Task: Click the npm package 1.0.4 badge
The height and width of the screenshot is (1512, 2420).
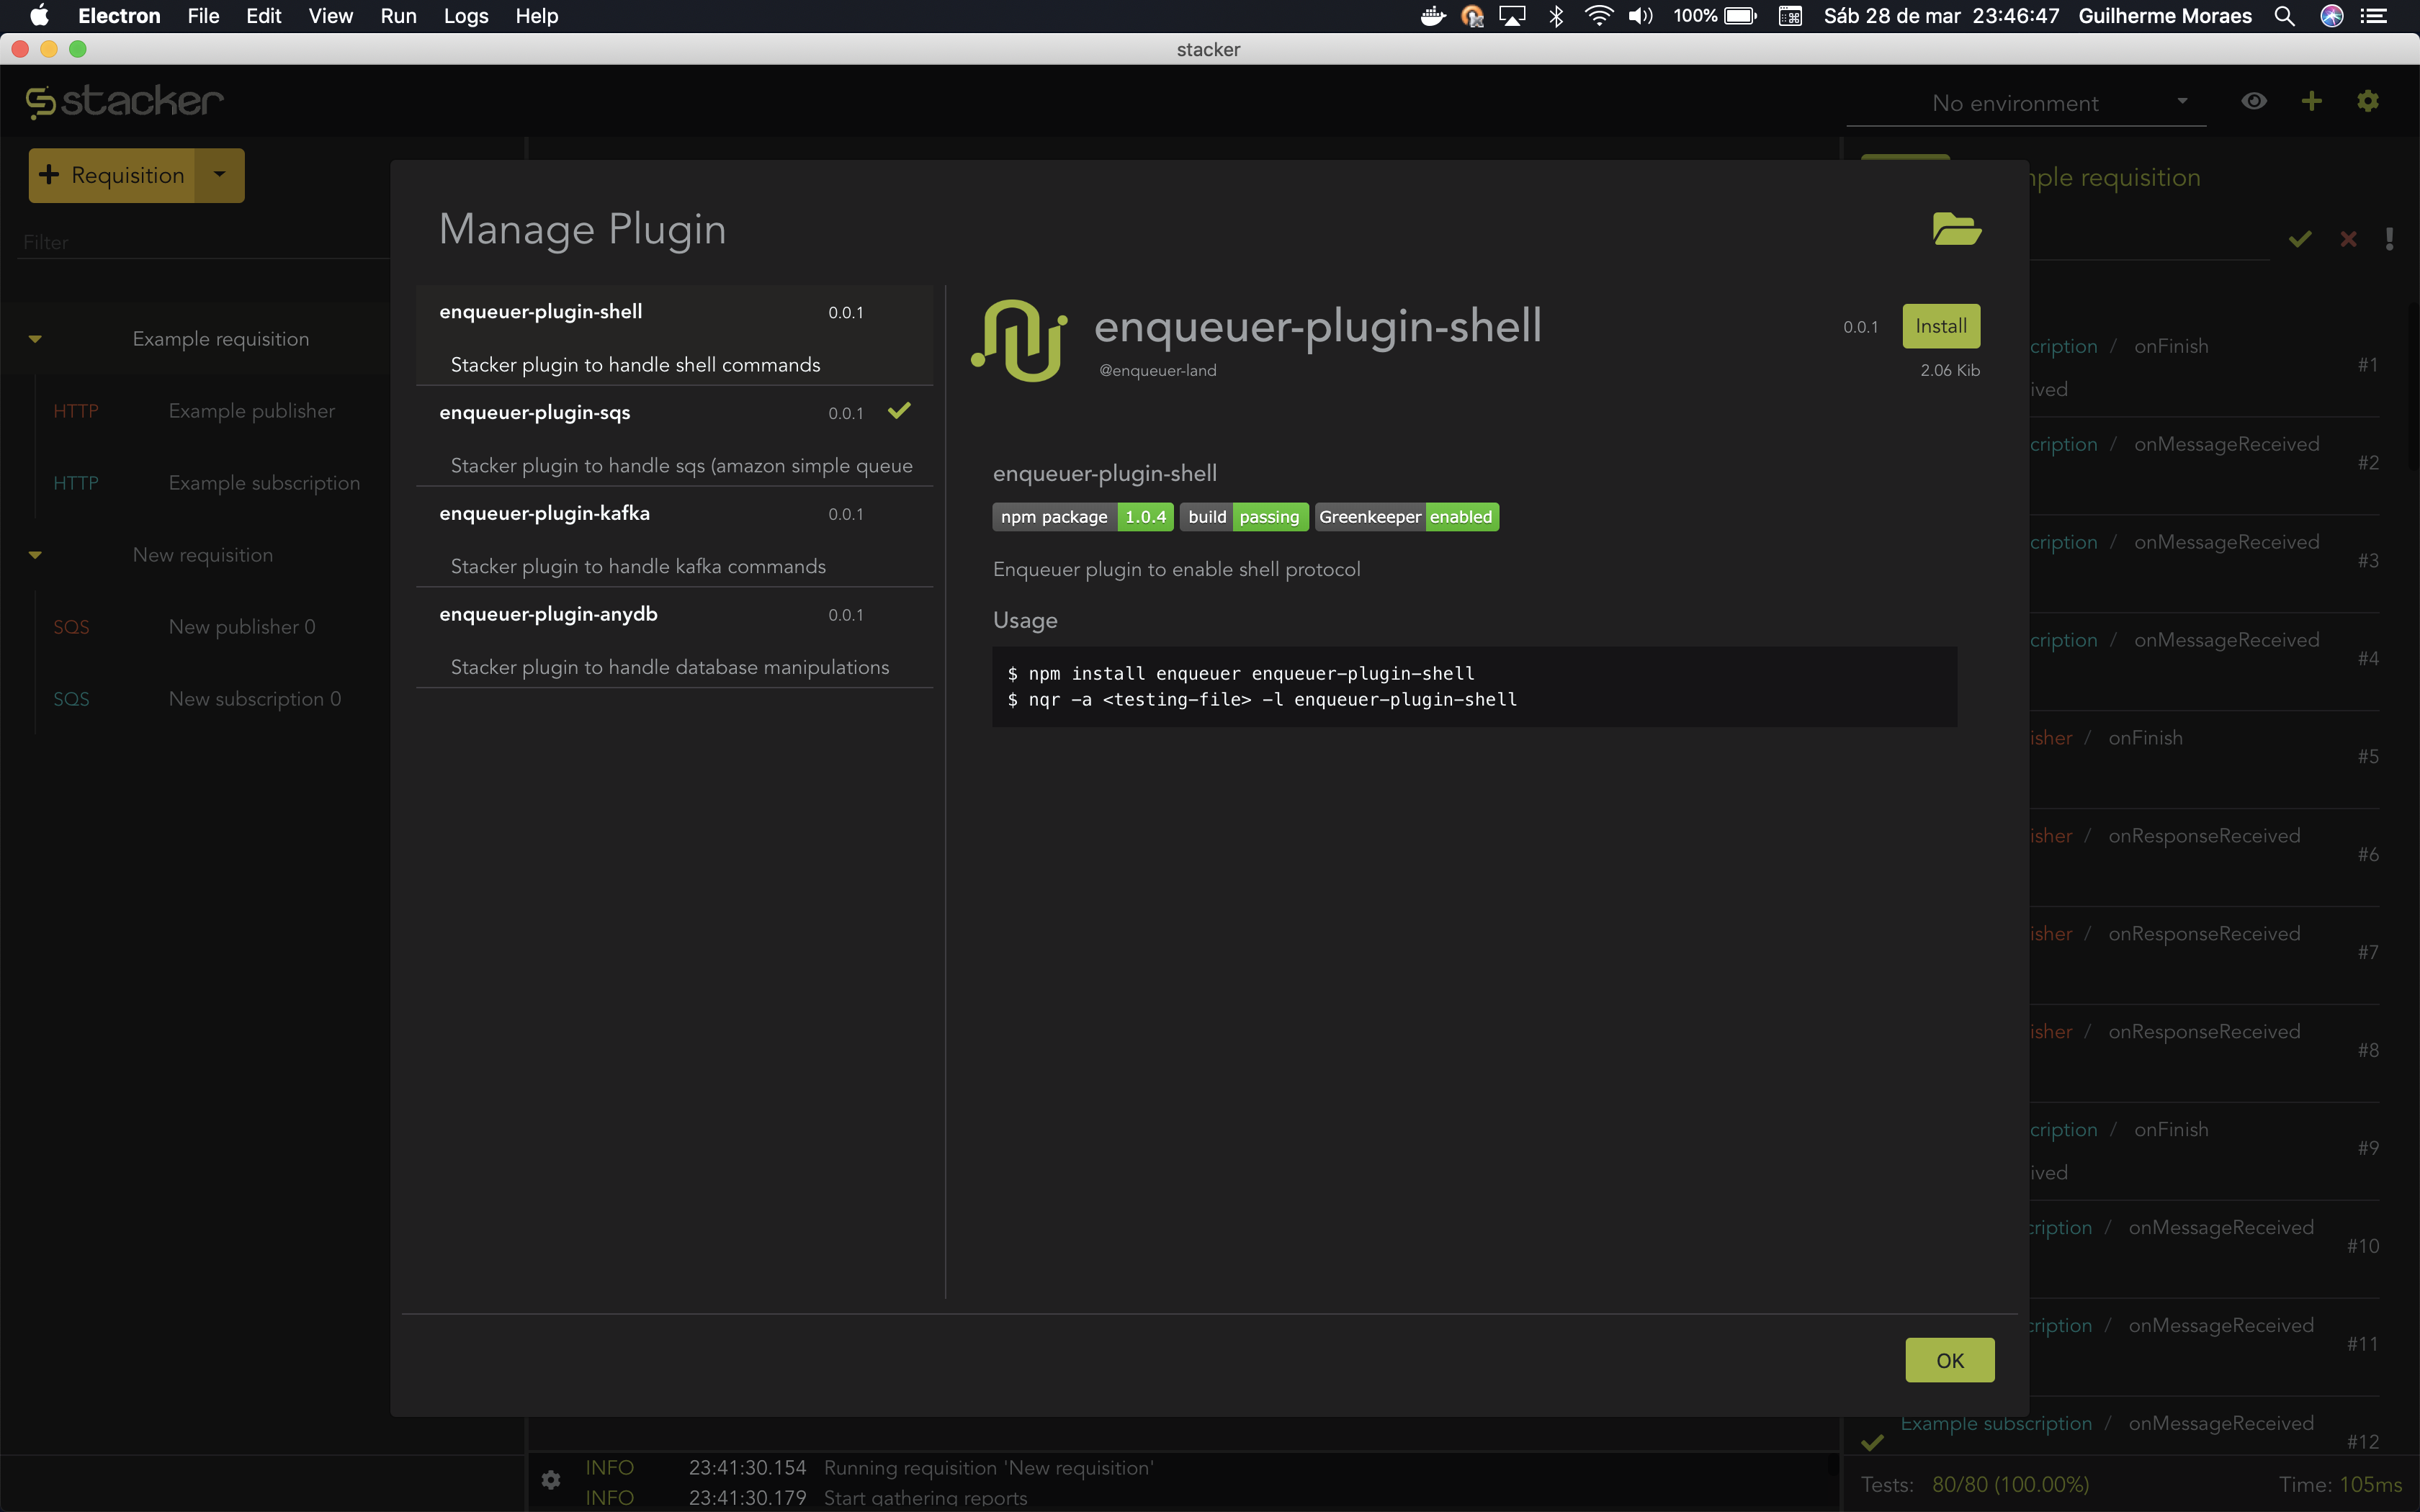Action: coord(1083,517)
